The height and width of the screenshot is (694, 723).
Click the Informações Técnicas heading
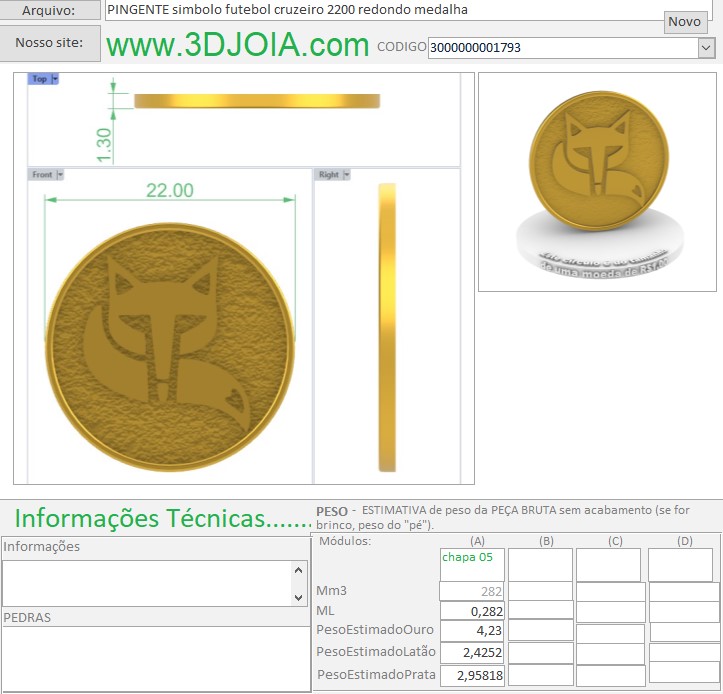[163, 518]
